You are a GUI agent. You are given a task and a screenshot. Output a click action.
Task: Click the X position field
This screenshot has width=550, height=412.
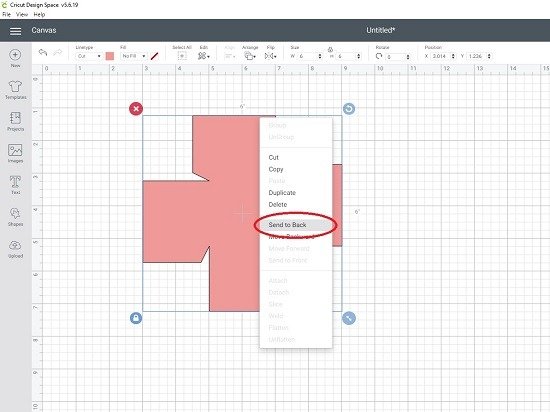pos(440,56)
